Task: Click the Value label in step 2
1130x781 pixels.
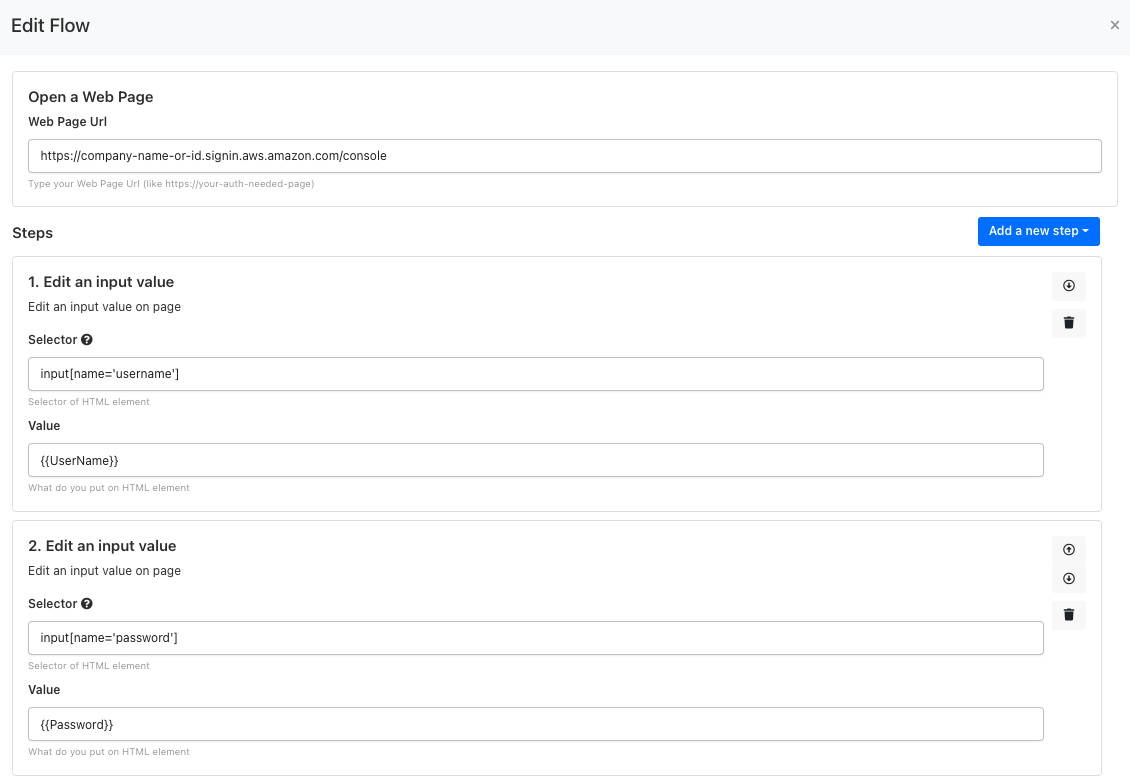Action: (x=44, y=690)
